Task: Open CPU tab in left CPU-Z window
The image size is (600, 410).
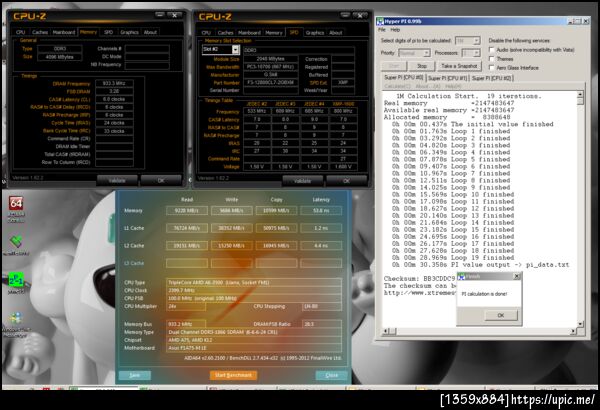Action: 20,32
